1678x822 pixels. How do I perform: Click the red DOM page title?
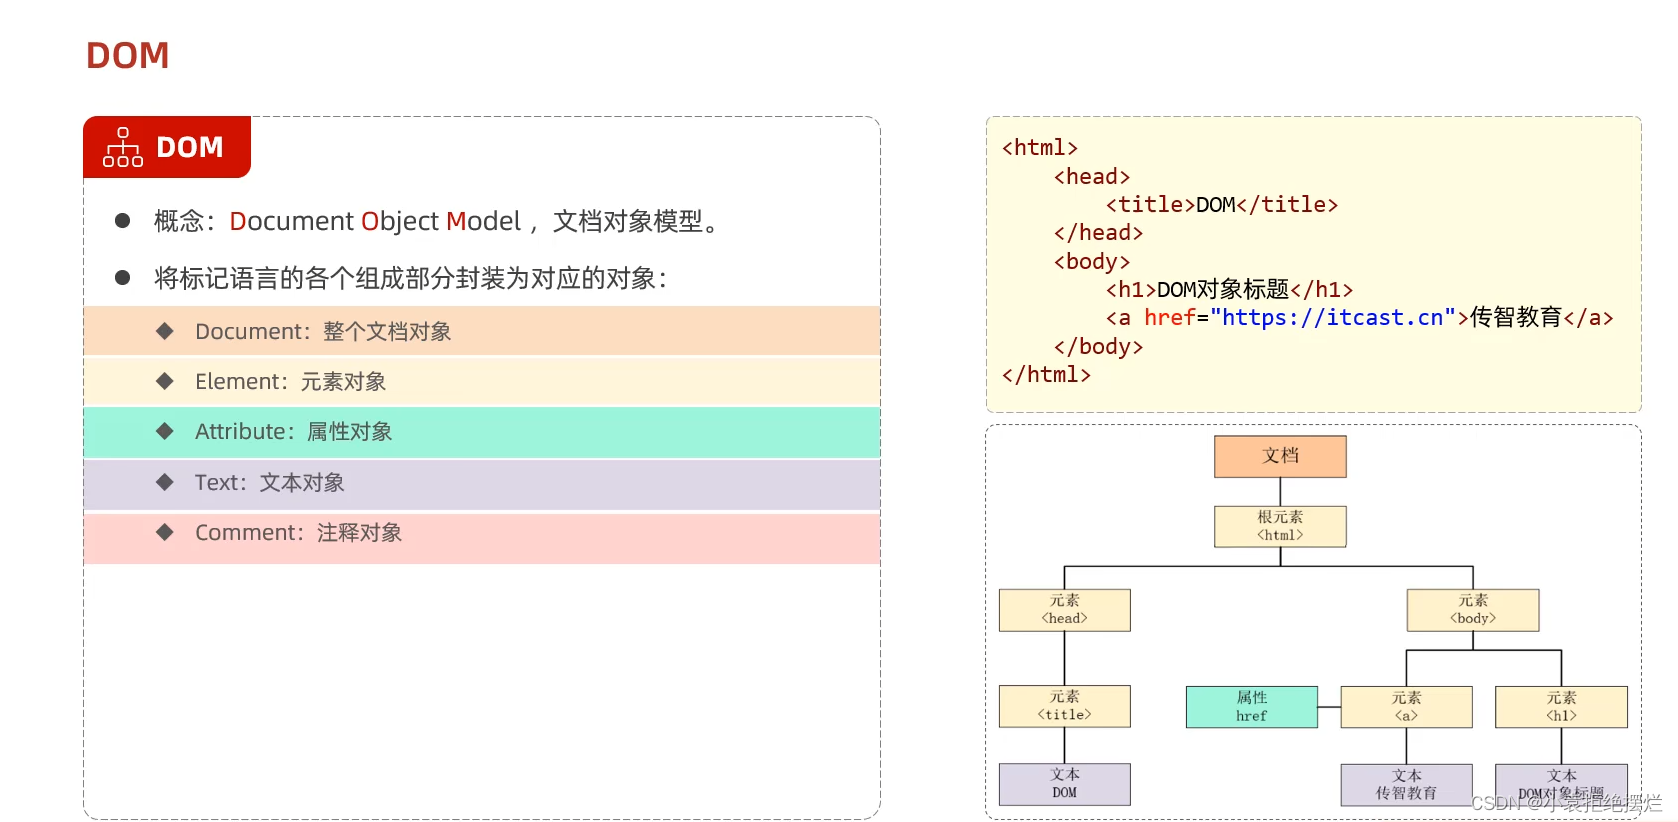(x=128, y=56)
